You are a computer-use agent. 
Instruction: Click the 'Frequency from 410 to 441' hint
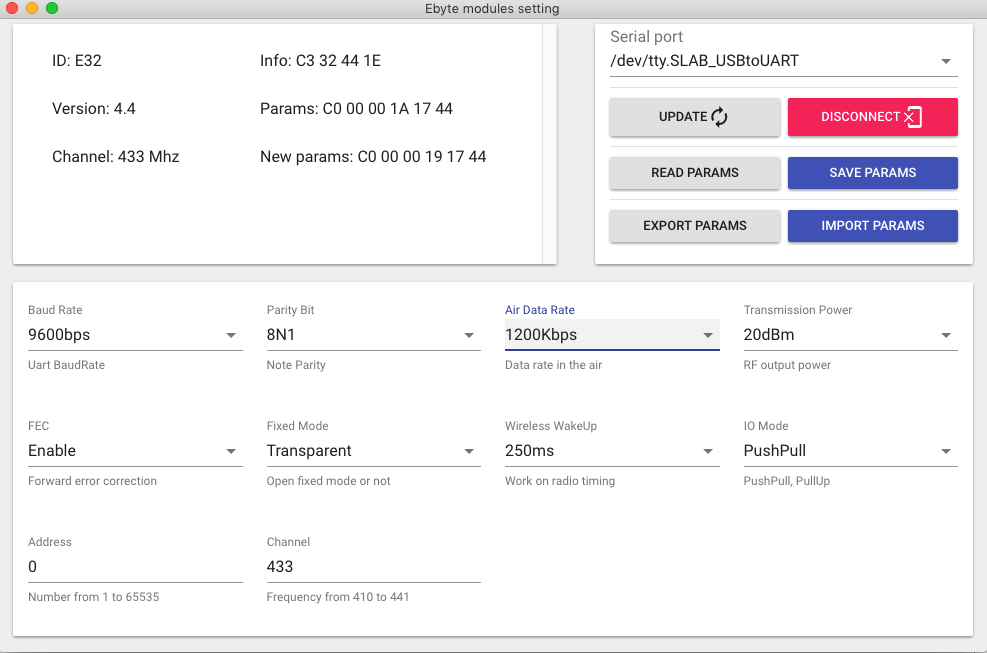point(338,597)
